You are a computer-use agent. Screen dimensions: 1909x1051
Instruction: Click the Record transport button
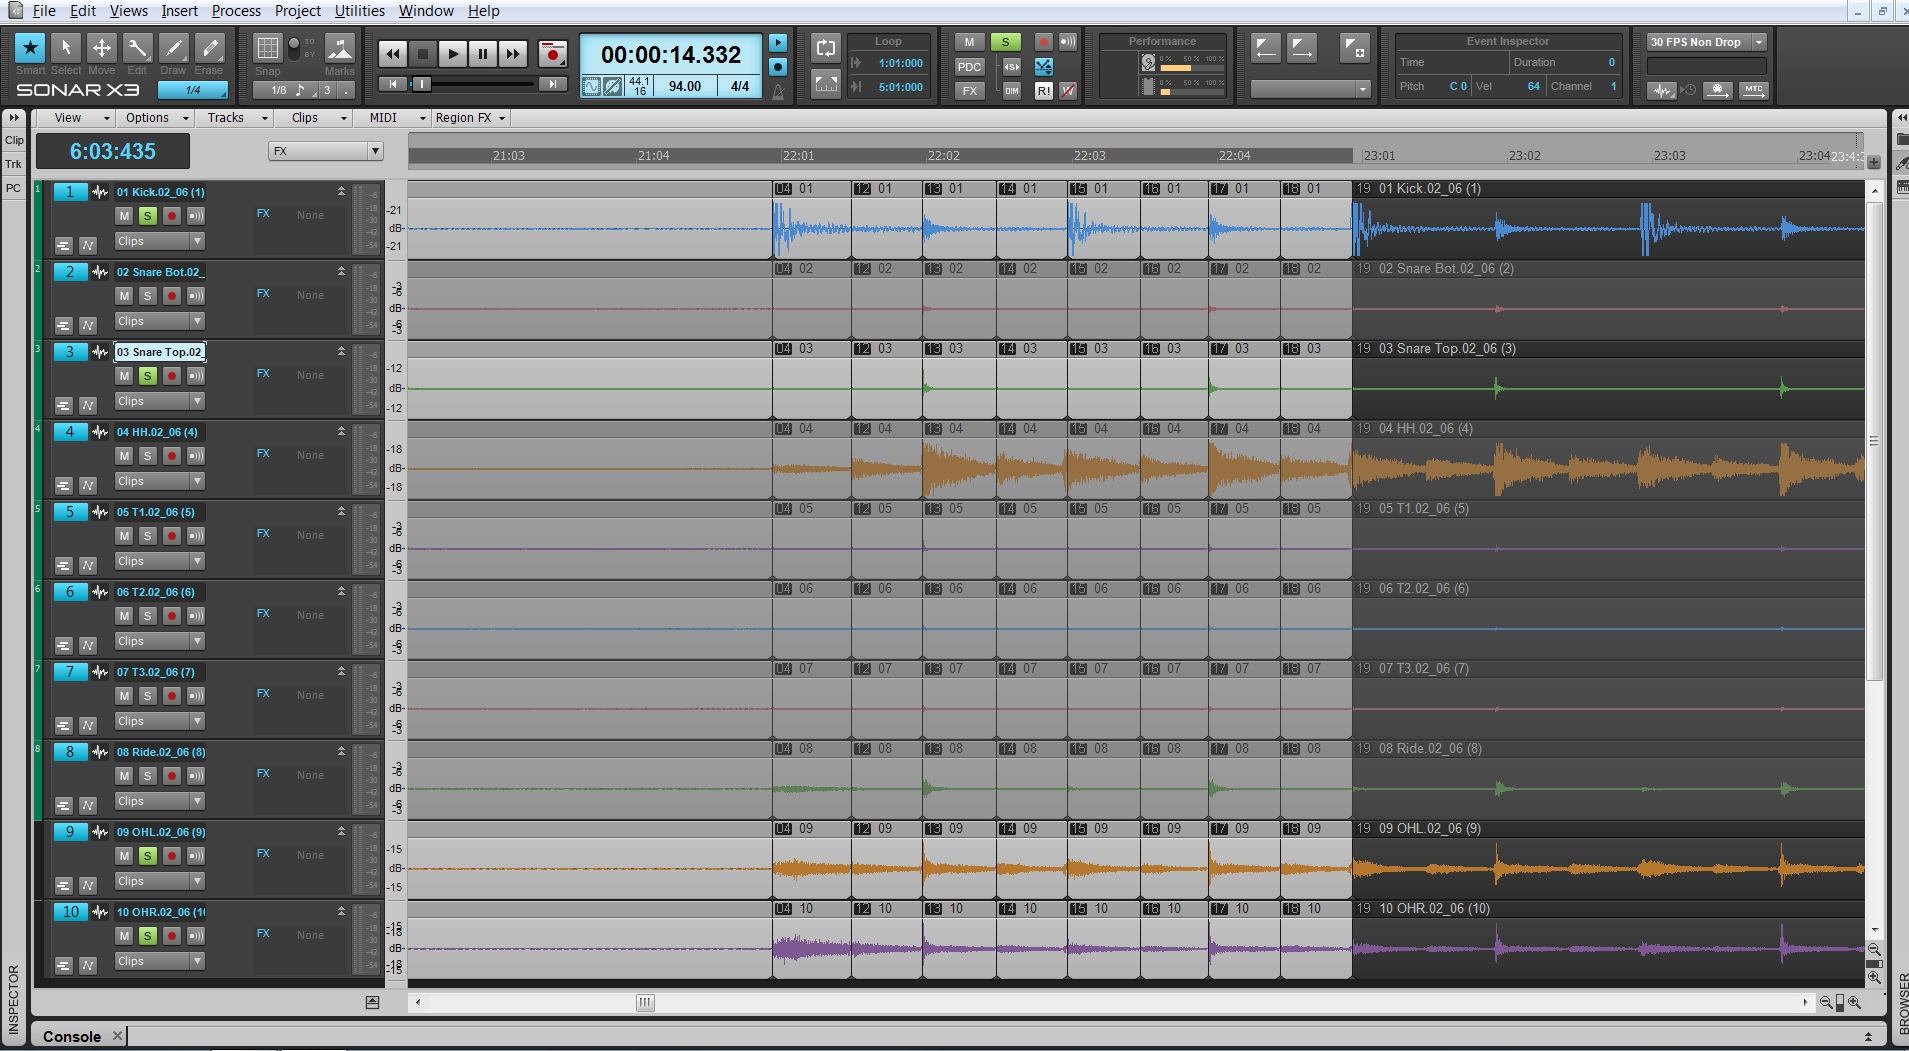coord(552,54)
